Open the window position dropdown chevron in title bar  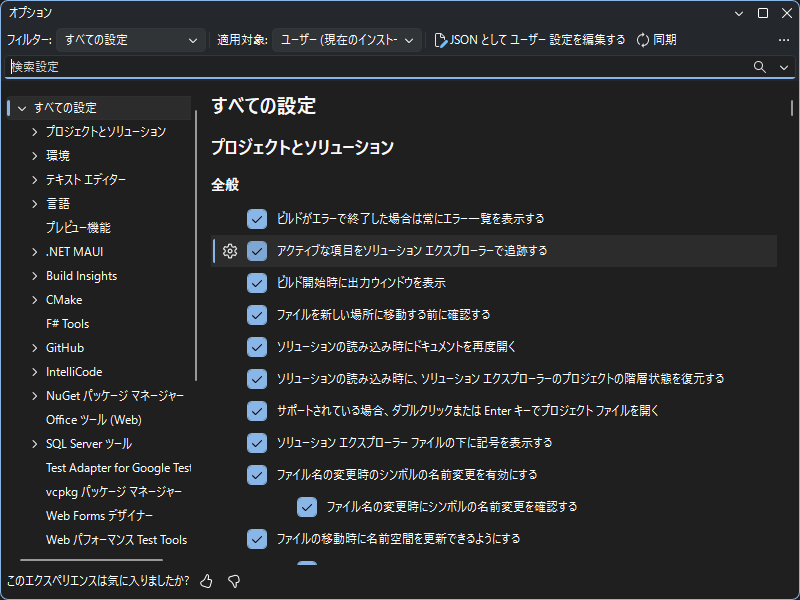pos(739,13)
